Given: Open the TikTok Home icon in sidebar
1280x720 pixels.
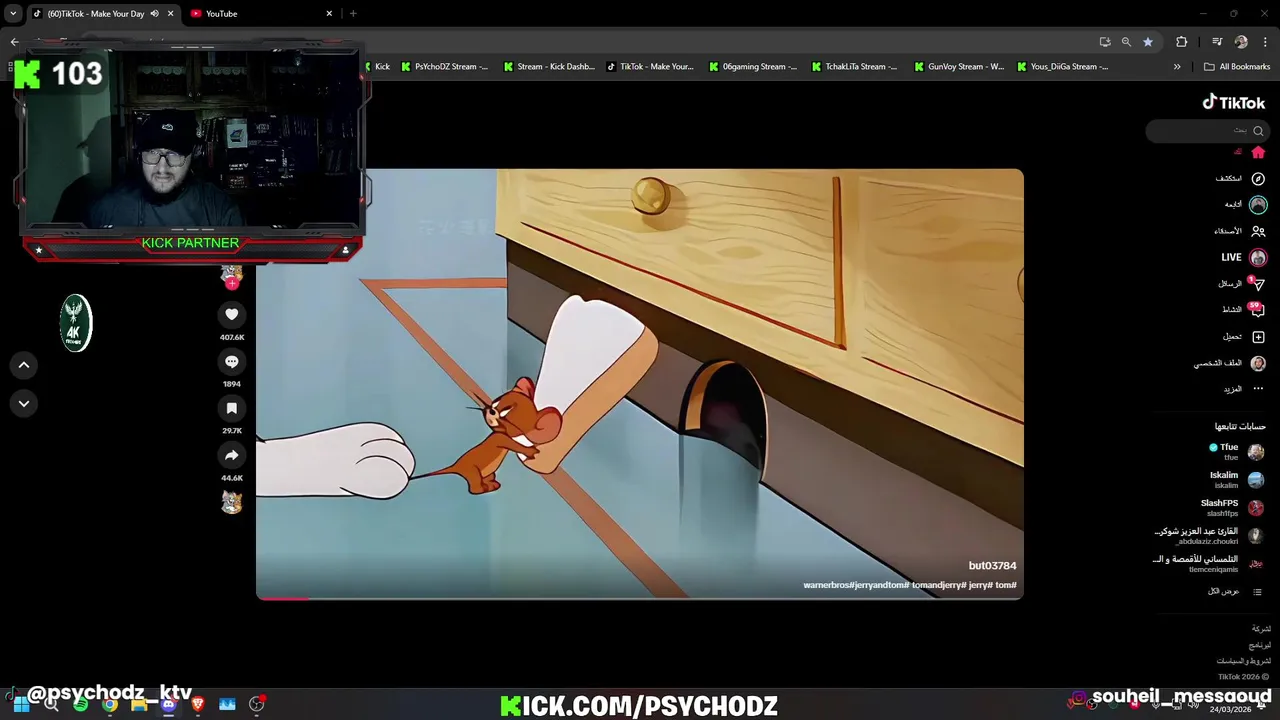Looking at the screenshot, I should (1258, 152).
